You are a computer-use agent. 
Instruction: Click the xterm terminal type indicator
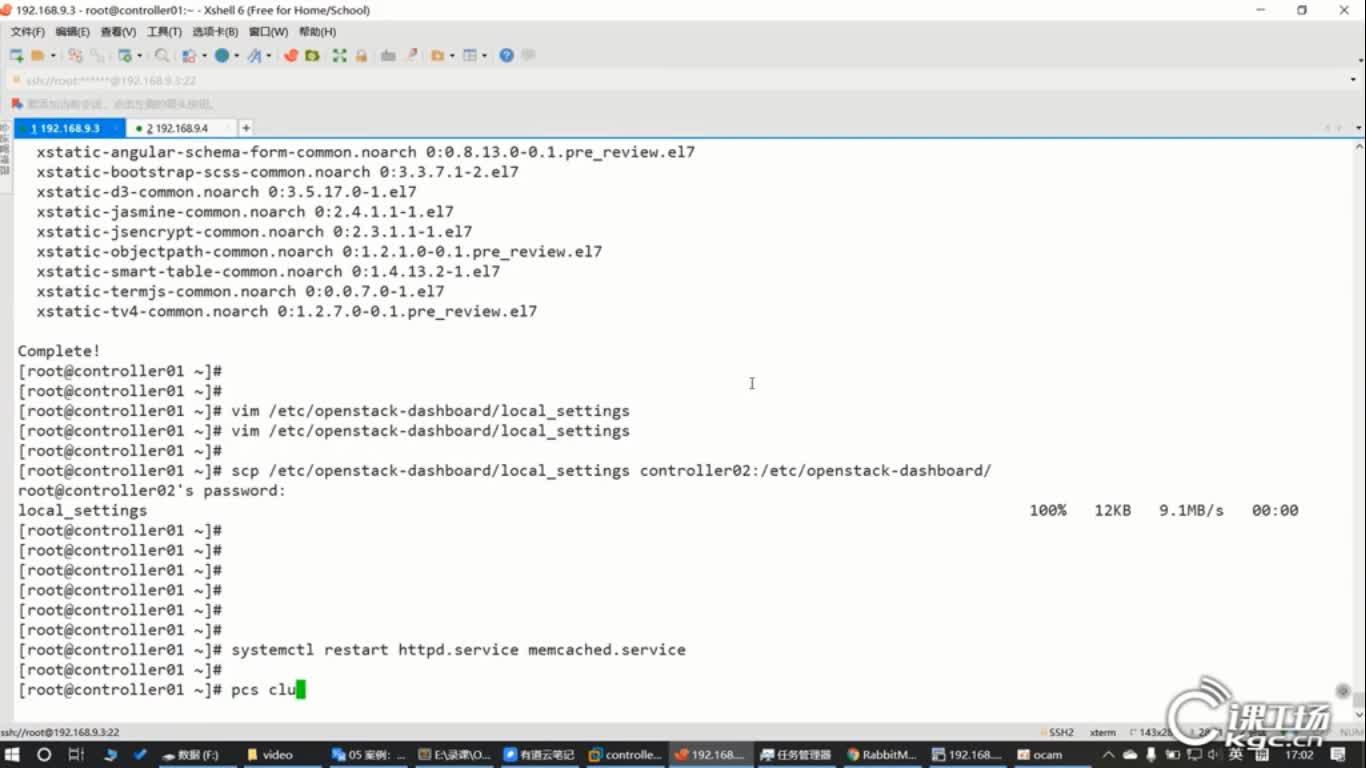coord(1101,732)
